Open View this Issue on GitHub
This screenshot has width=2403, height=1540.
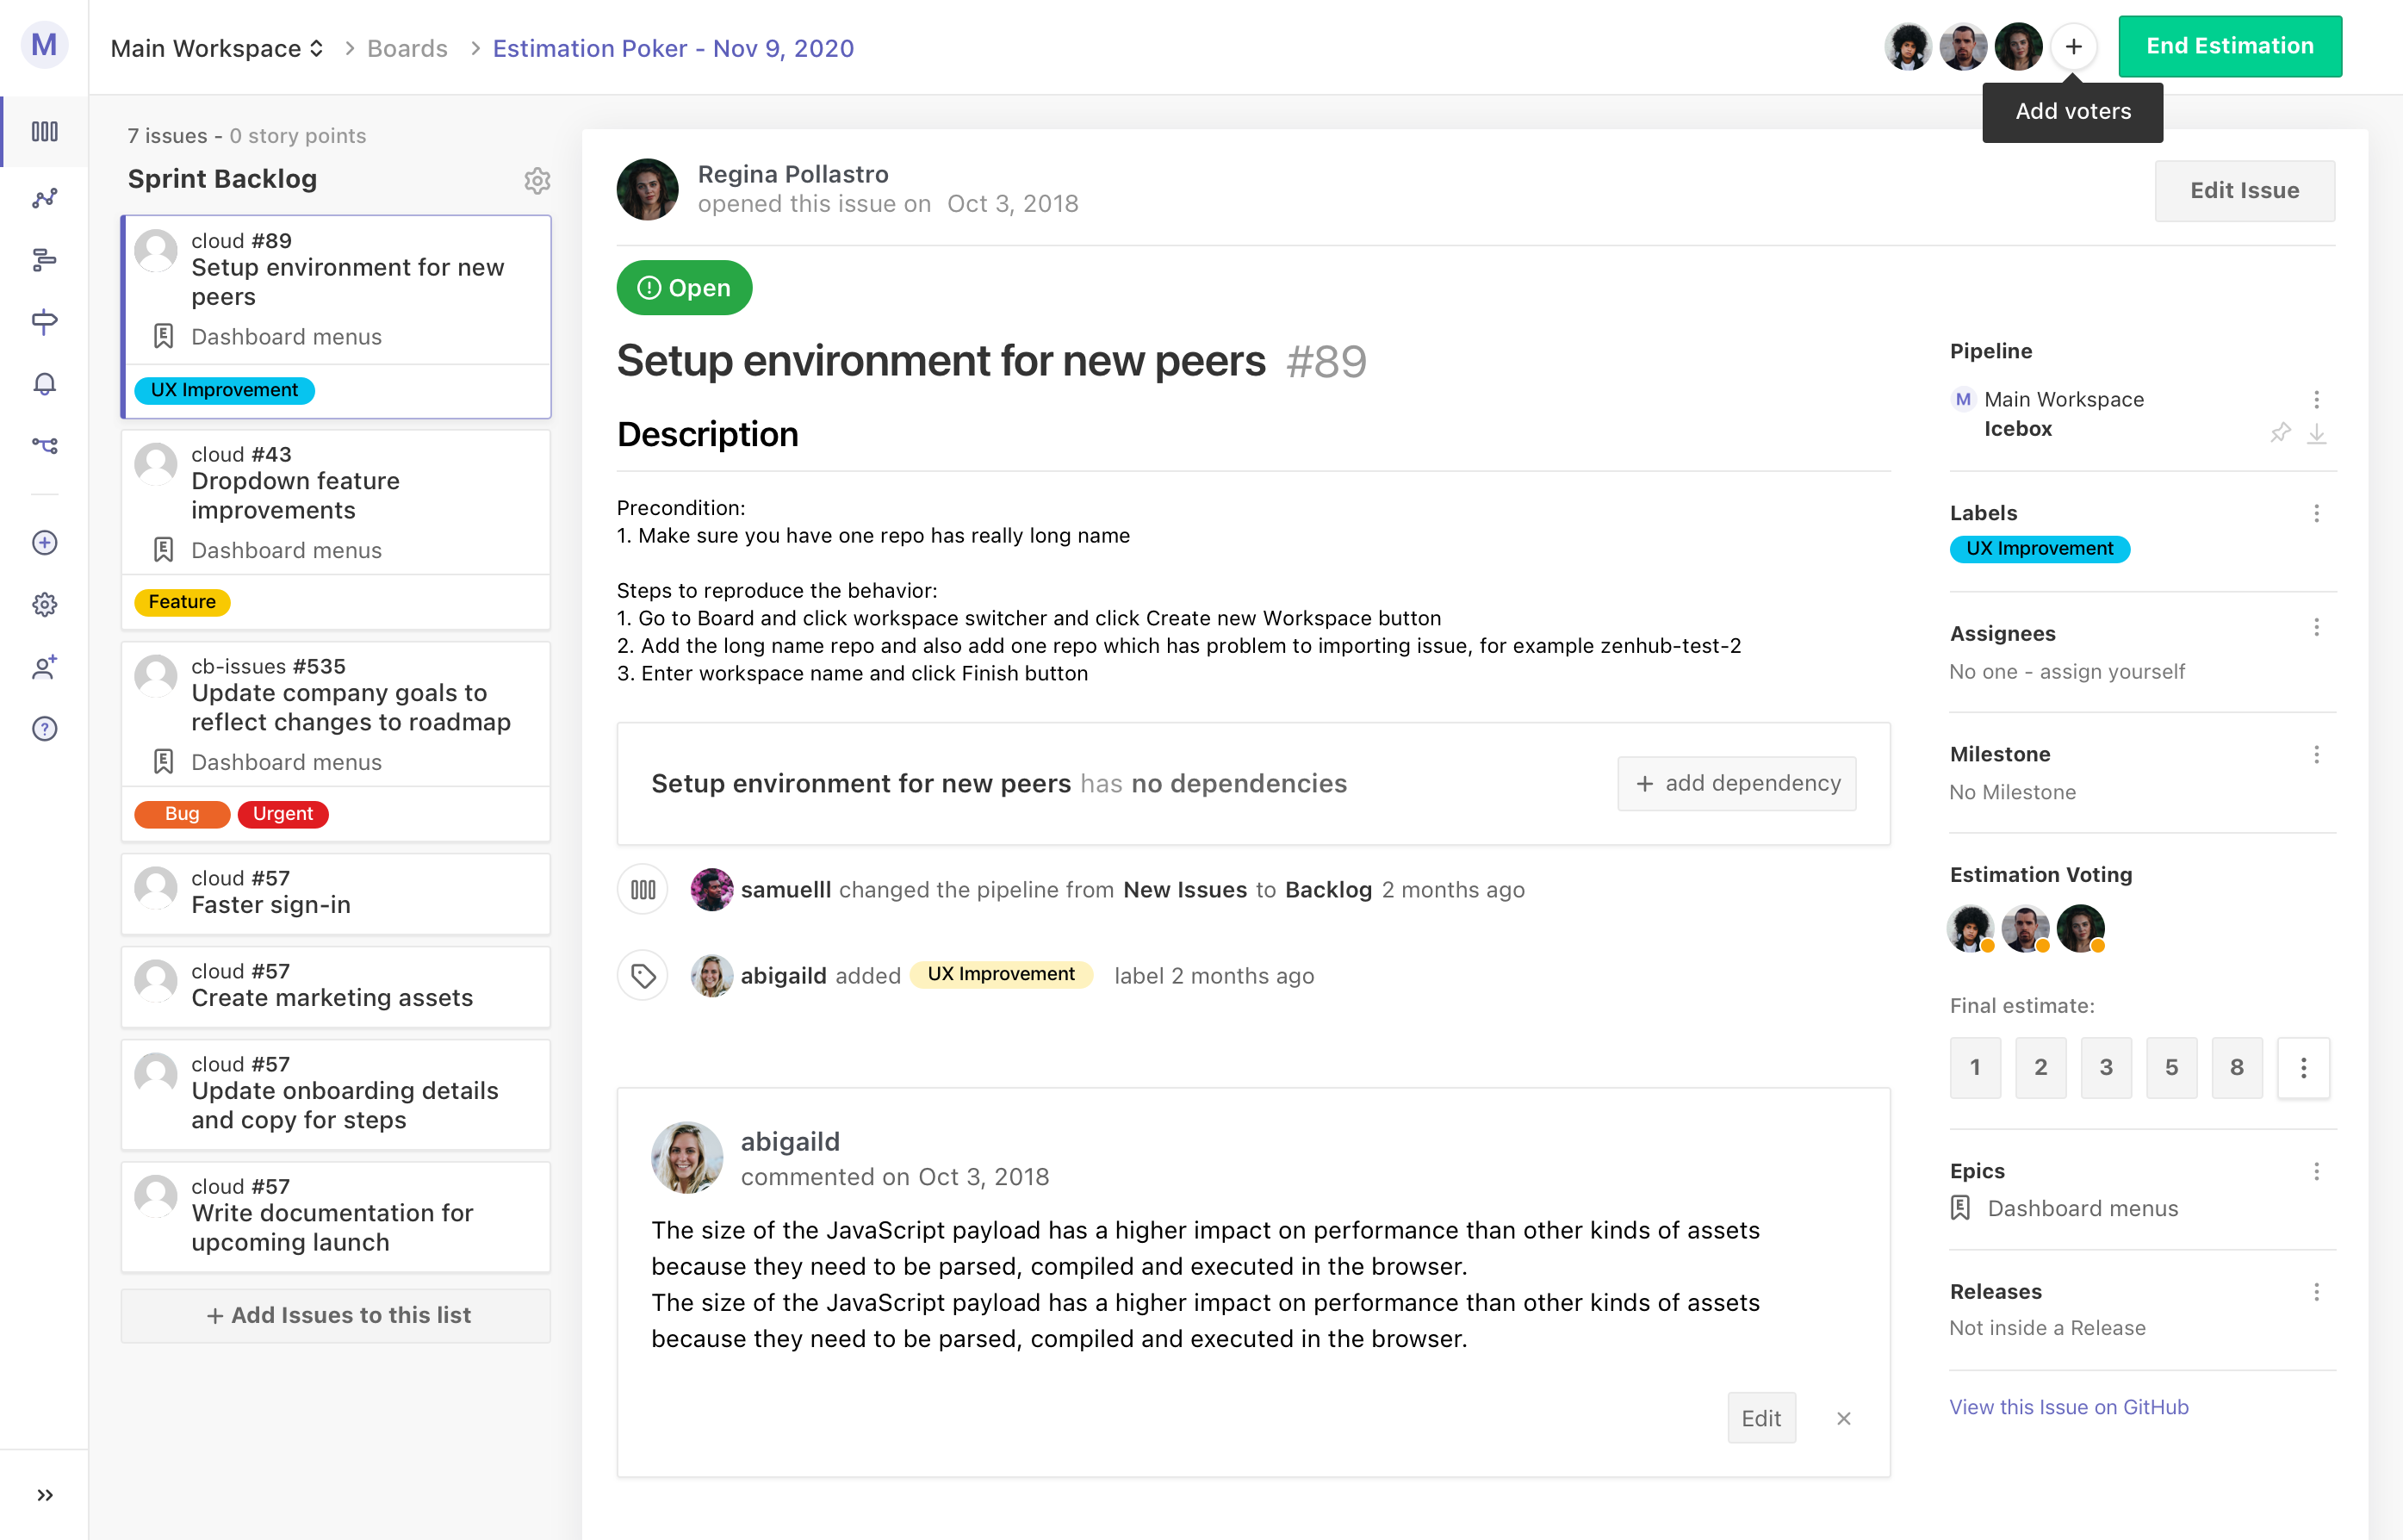click(2068, 1406)
